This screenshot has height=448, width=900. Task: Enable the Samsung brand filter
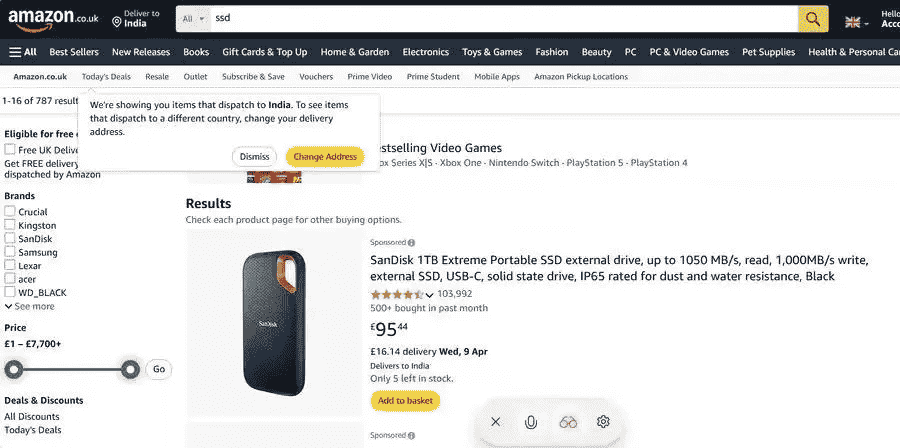point(10,252)
